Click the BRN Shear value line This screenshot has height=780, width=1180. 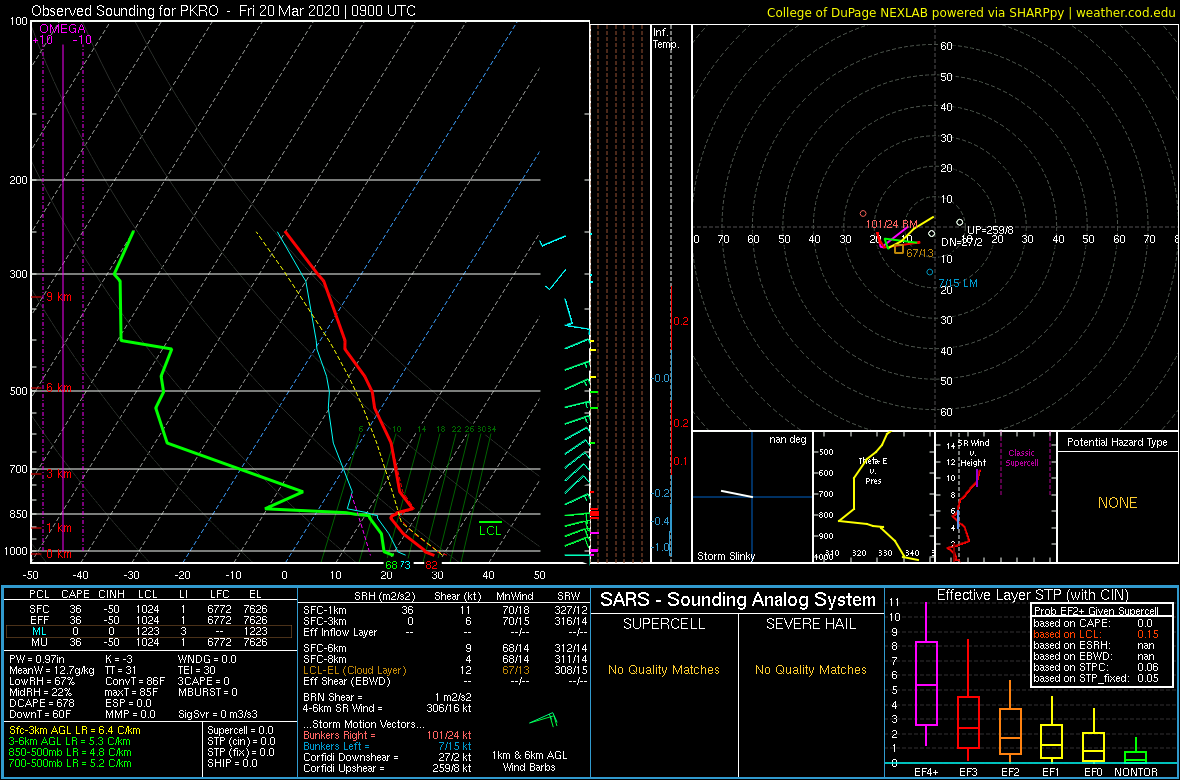386,696
